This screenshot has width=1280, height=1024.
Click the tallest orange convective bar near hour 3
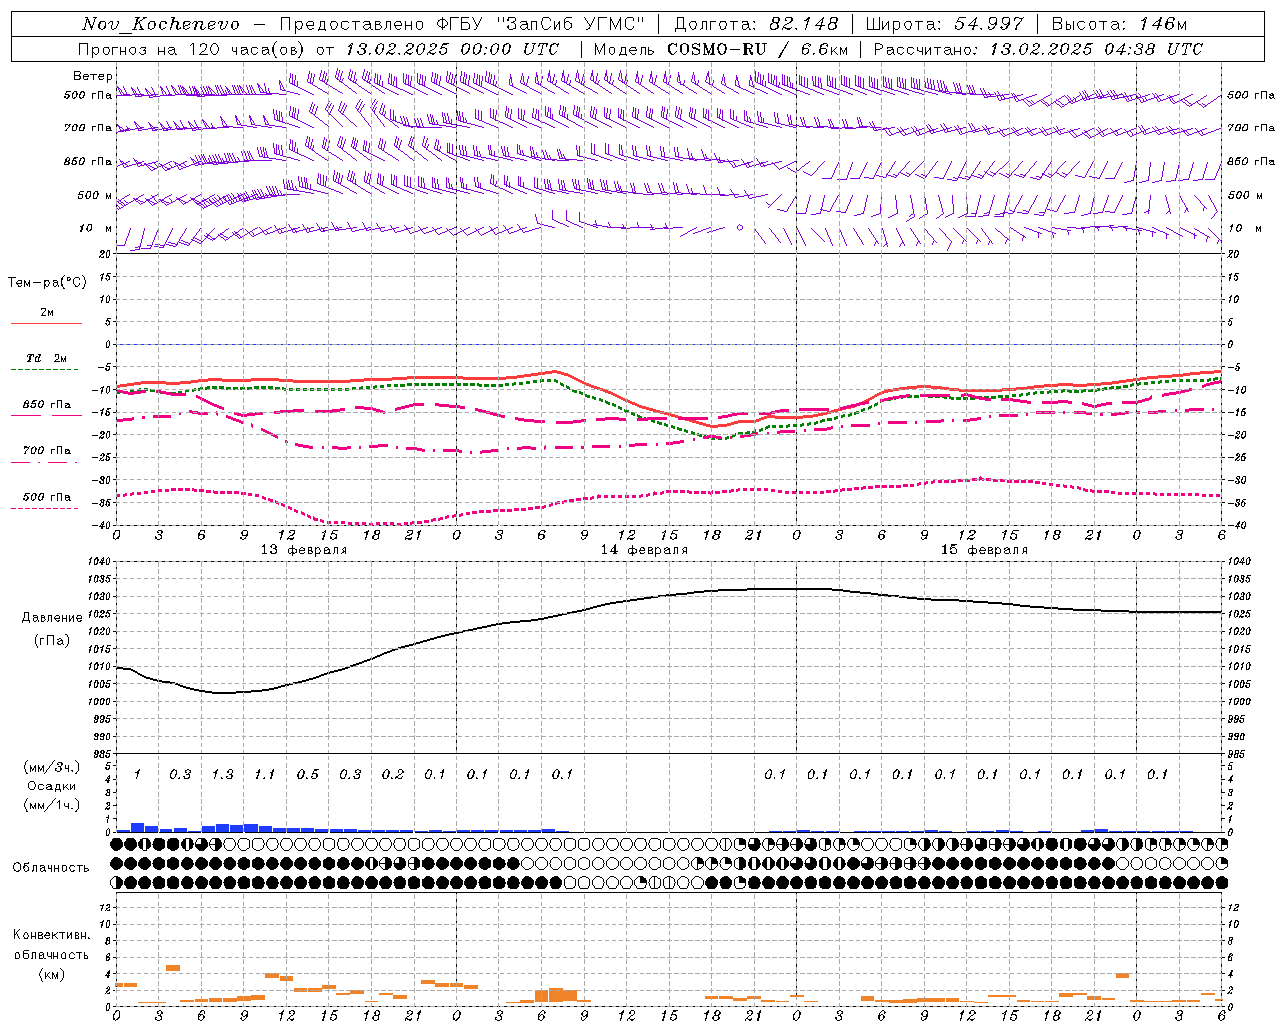[x=173, y=968]
